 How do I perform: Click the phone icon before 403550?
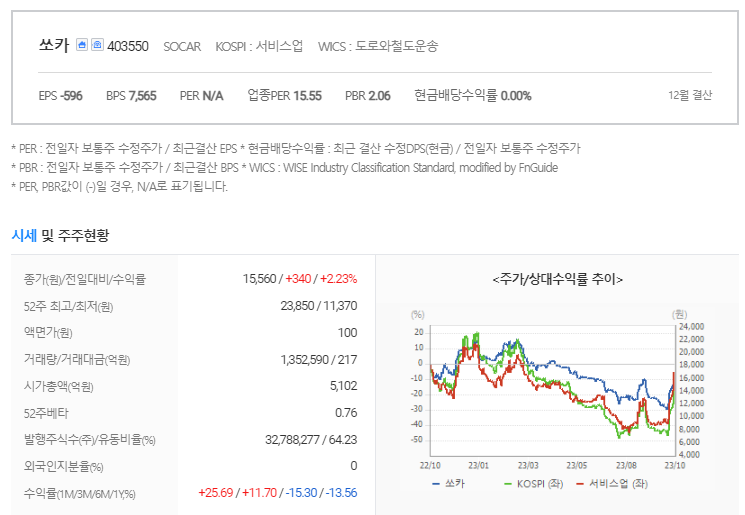(97, 45)
